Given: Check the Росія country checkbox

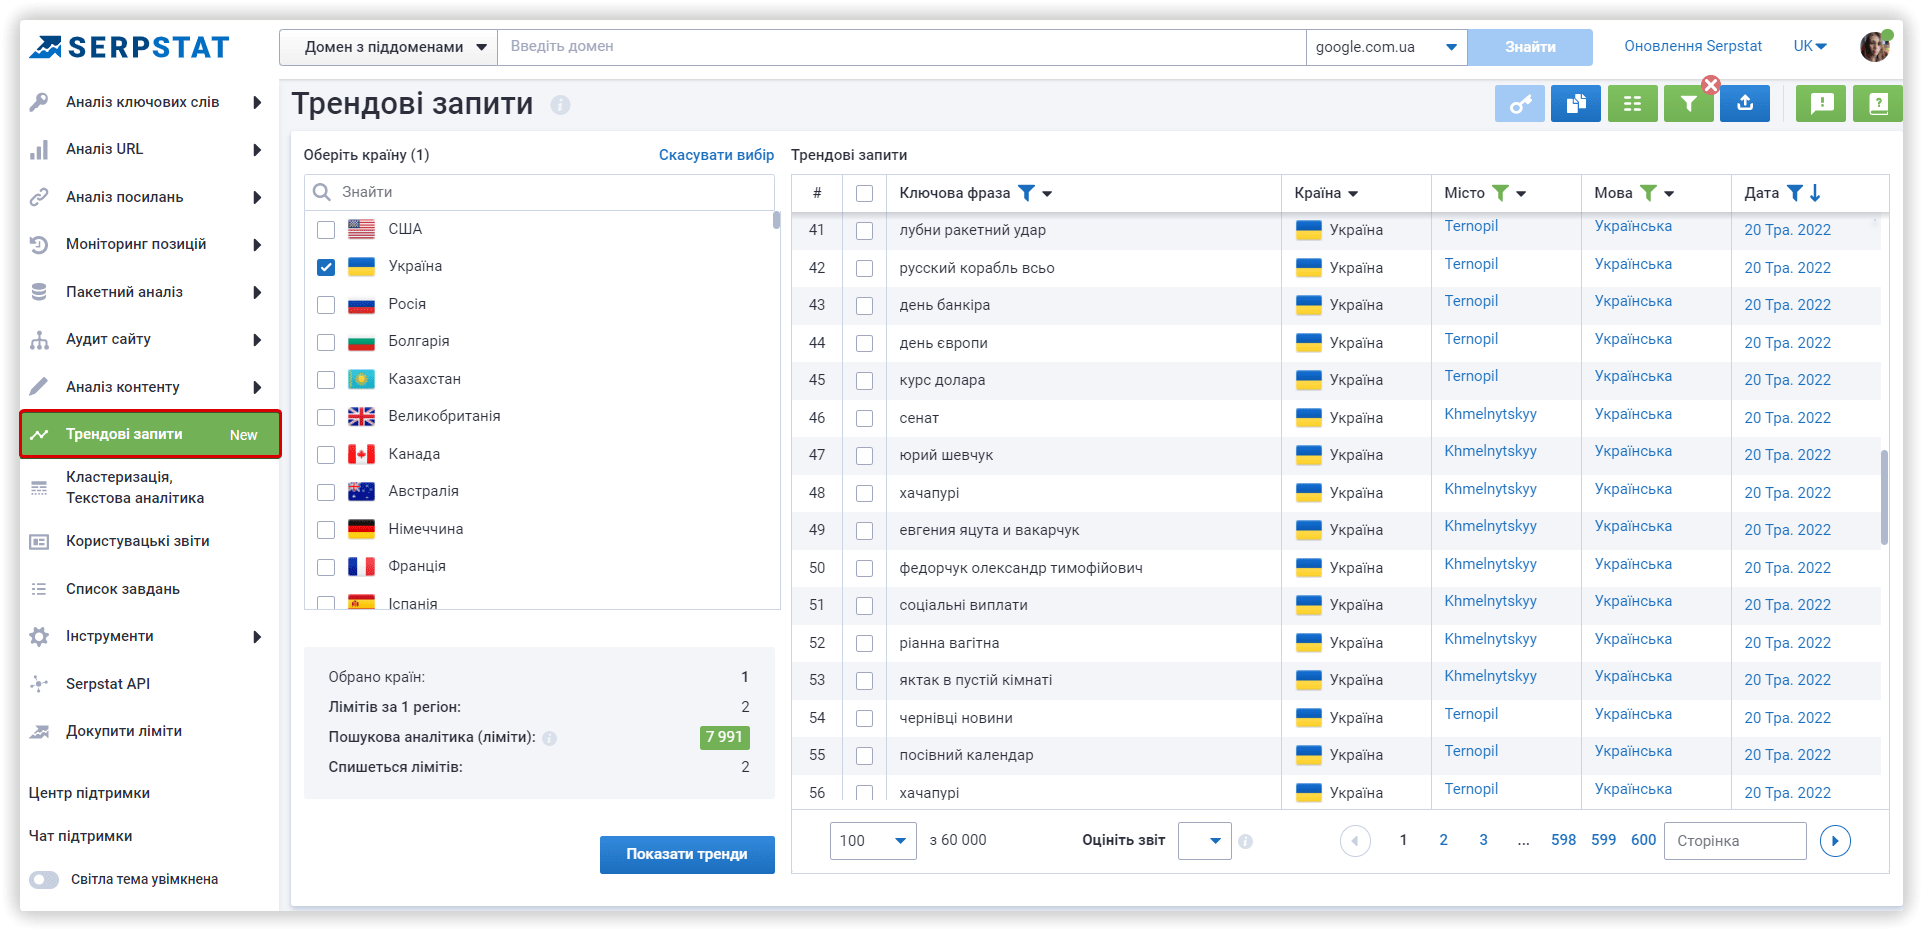Looking at the screenshot, I should tap(326, 304).
